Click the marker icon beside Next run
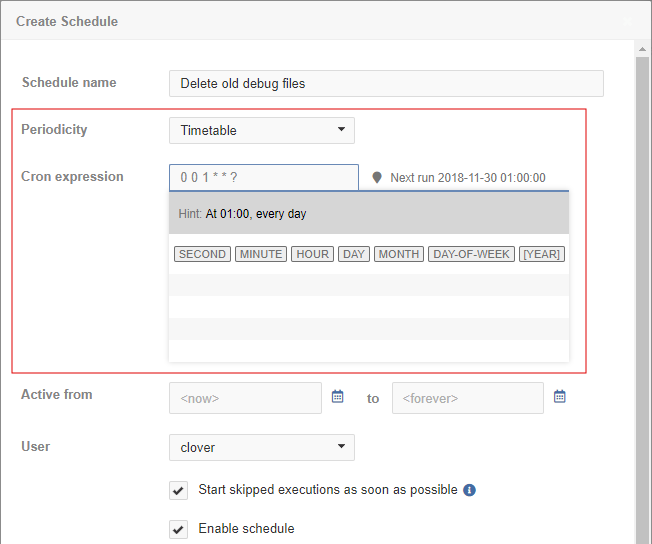Image resolution: width=652 pixels, height=544 pixels. click(x=377, y=178)
